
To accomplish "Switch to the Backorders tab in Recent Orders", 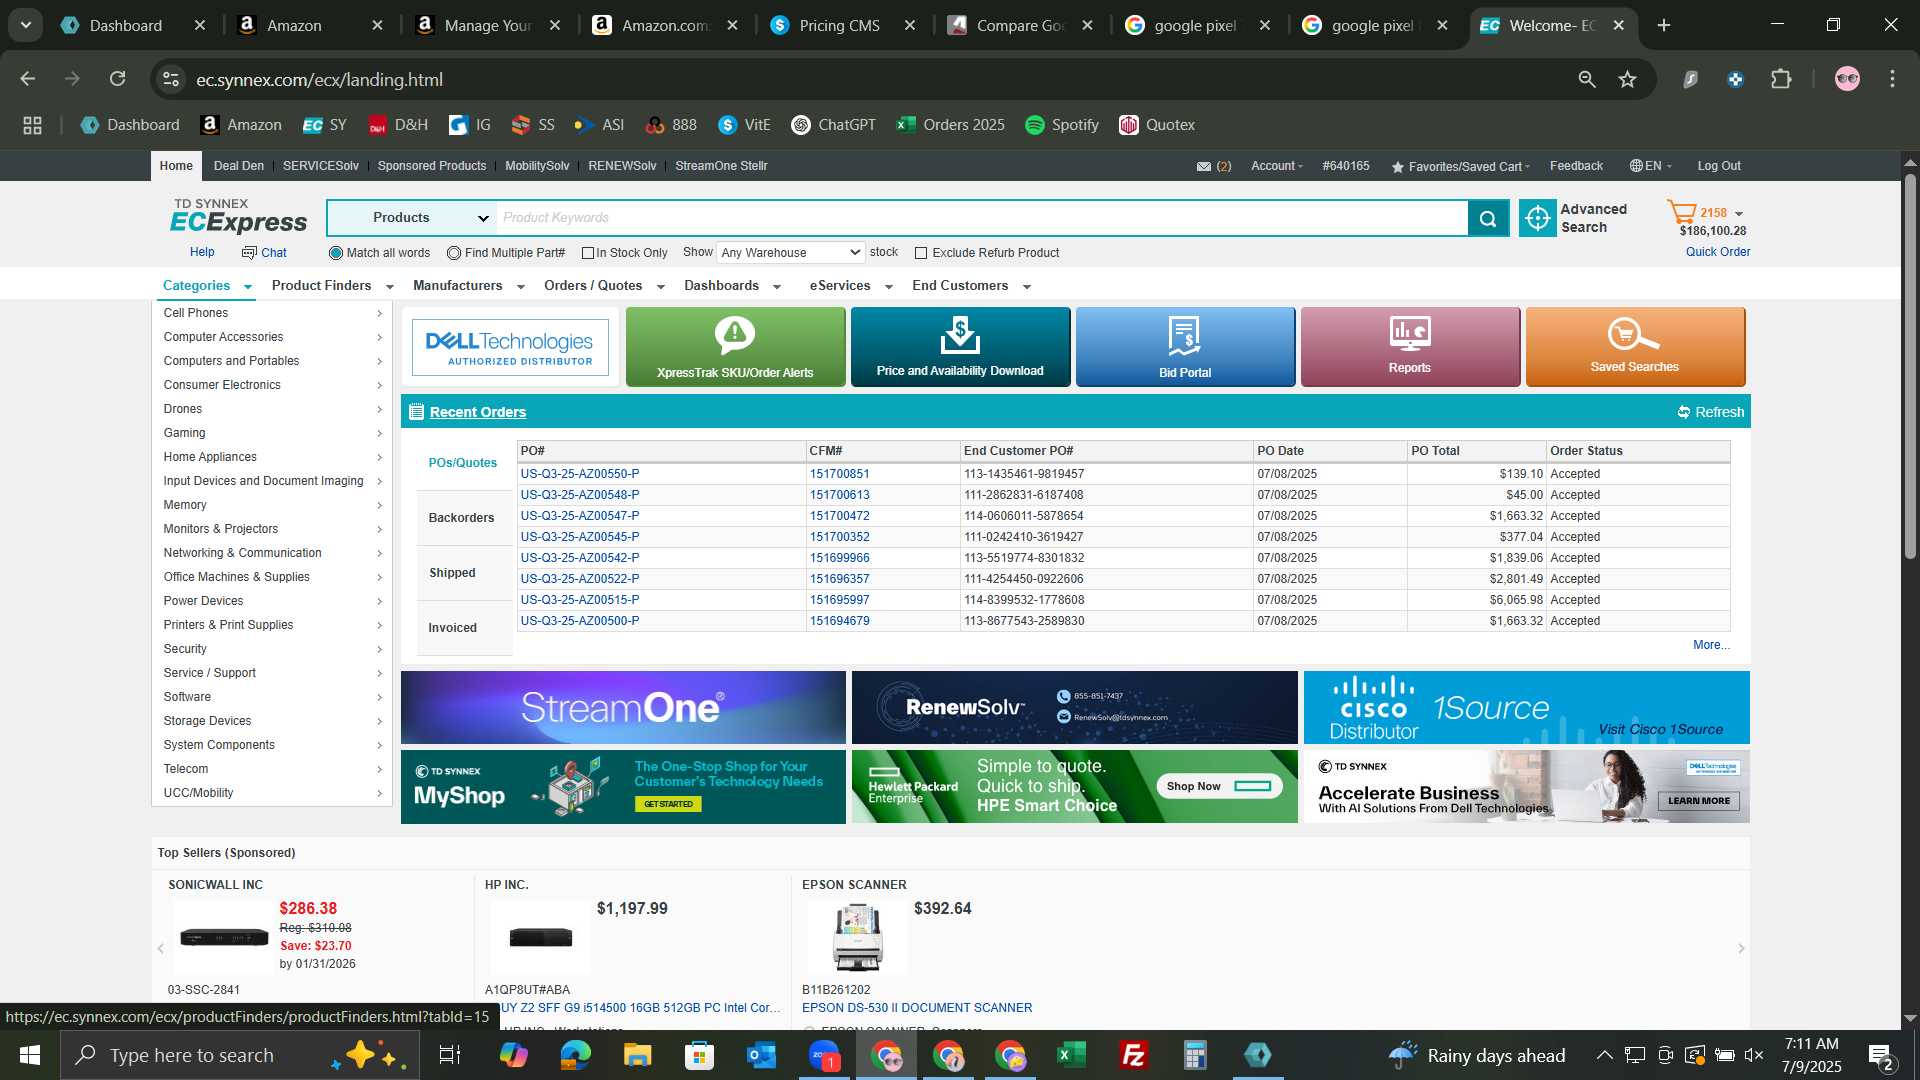I will [x=462, y=518].
